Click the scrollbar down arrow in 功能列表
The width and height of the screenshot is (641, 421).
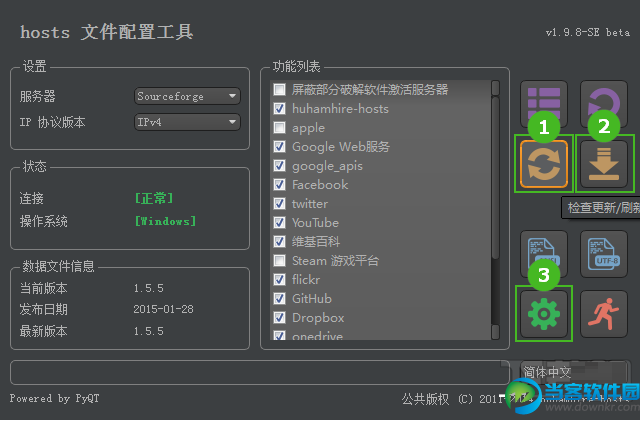pos(495,332)
